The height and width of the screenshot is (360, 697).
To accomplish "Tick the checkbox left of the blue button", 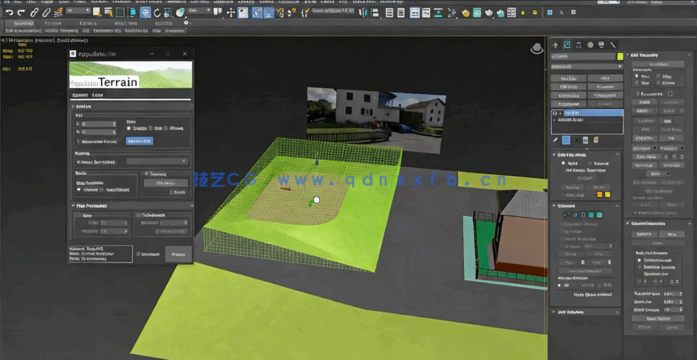I will pyautogui.click(x=79, y=141).
